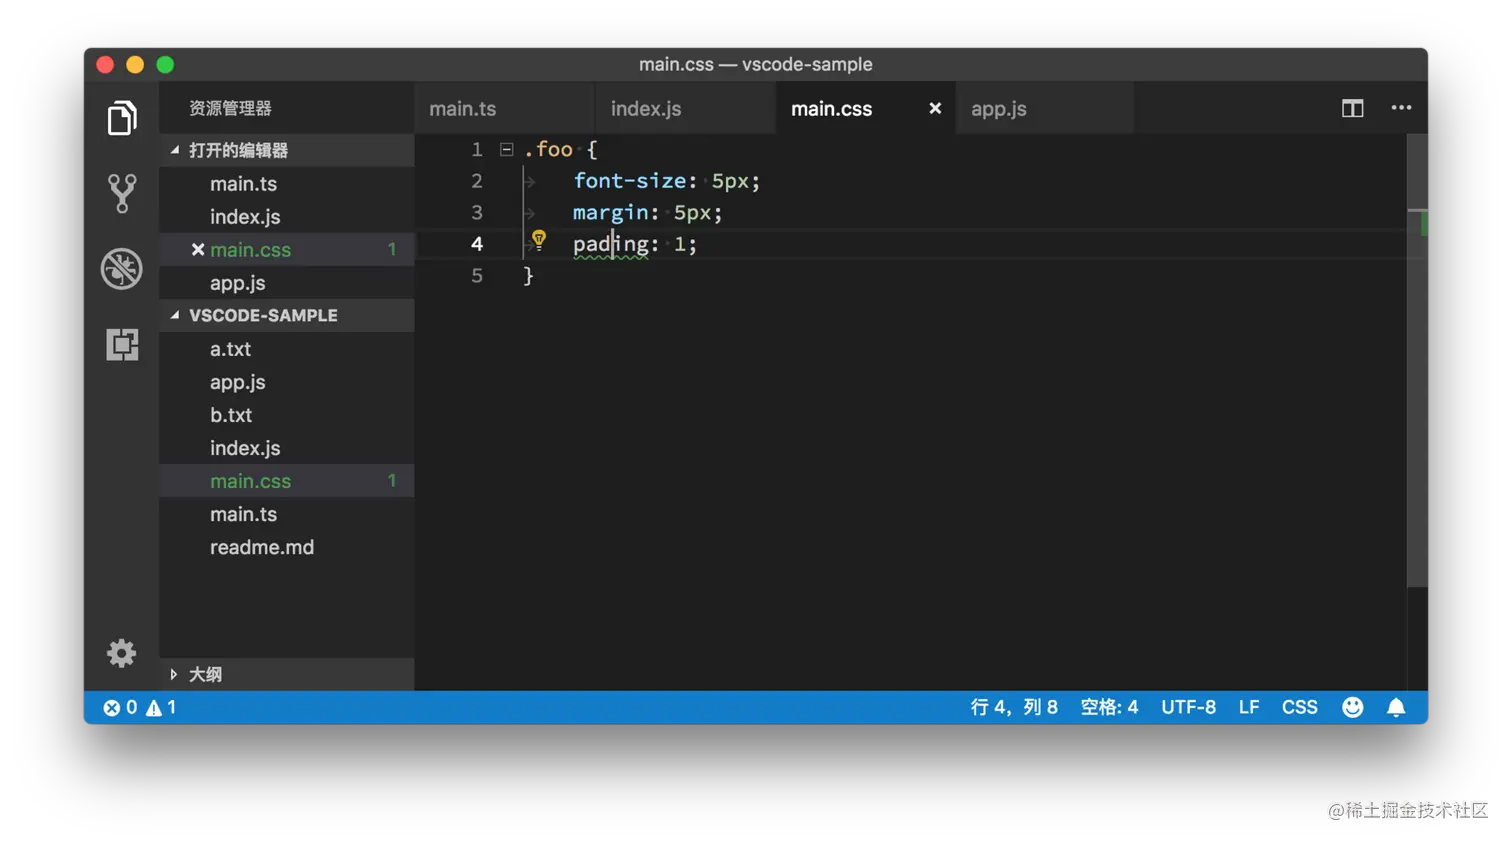Close main.css from the open editors list
The height and width of the screenshot is (844, 1512).
(198, 250)
